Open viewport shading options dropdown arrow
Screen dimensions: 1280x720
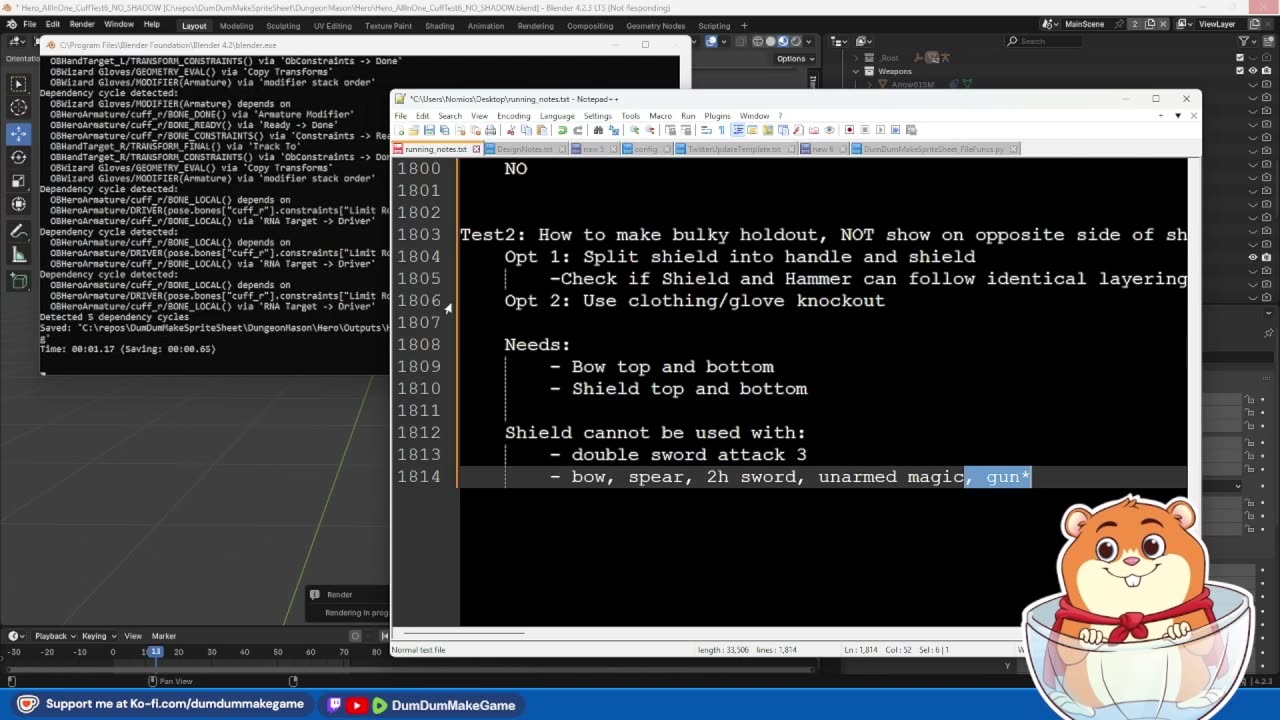[808, 41]
